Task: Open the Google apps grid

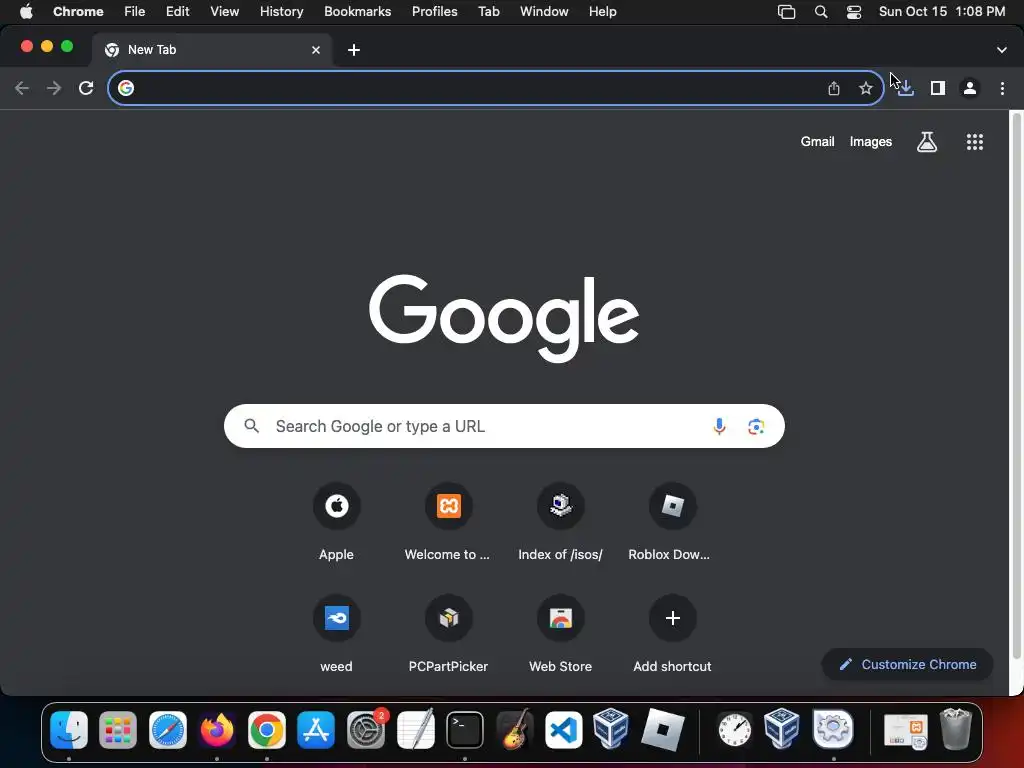Action: tap(975, 142)
